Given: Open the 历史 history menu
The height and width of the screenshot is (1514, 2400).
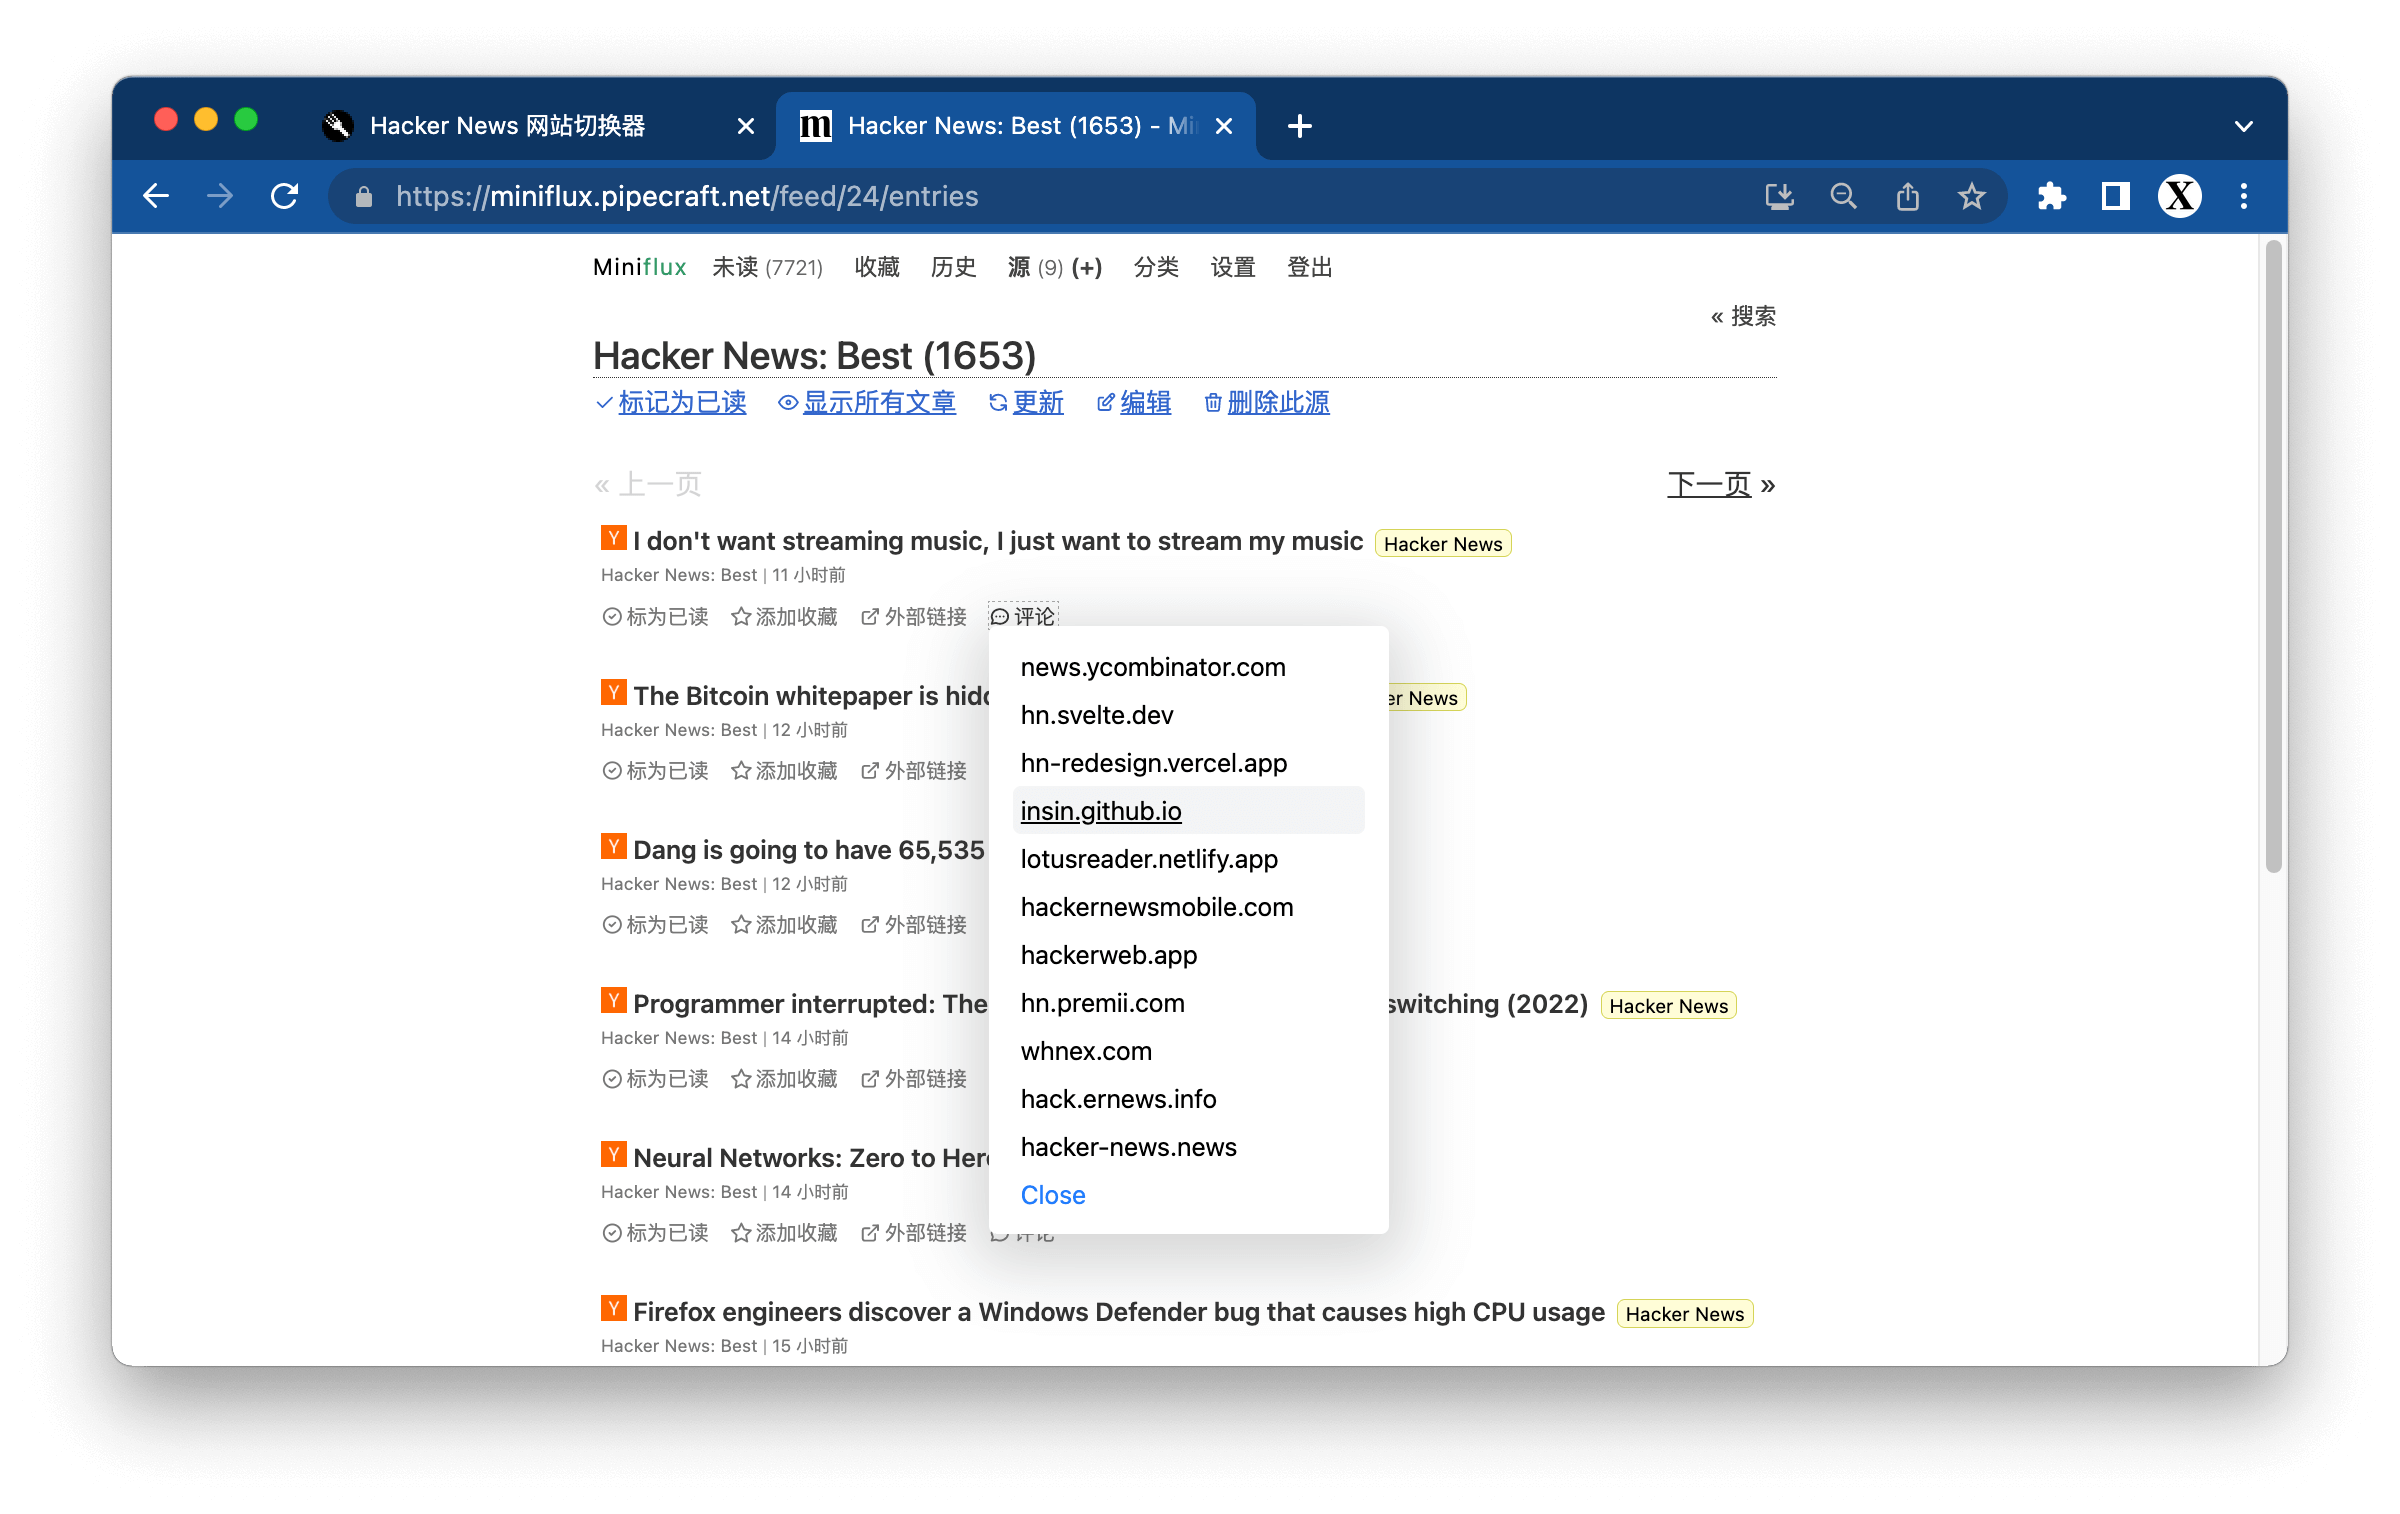Looking at the screenshot, I should pos(953,267).
